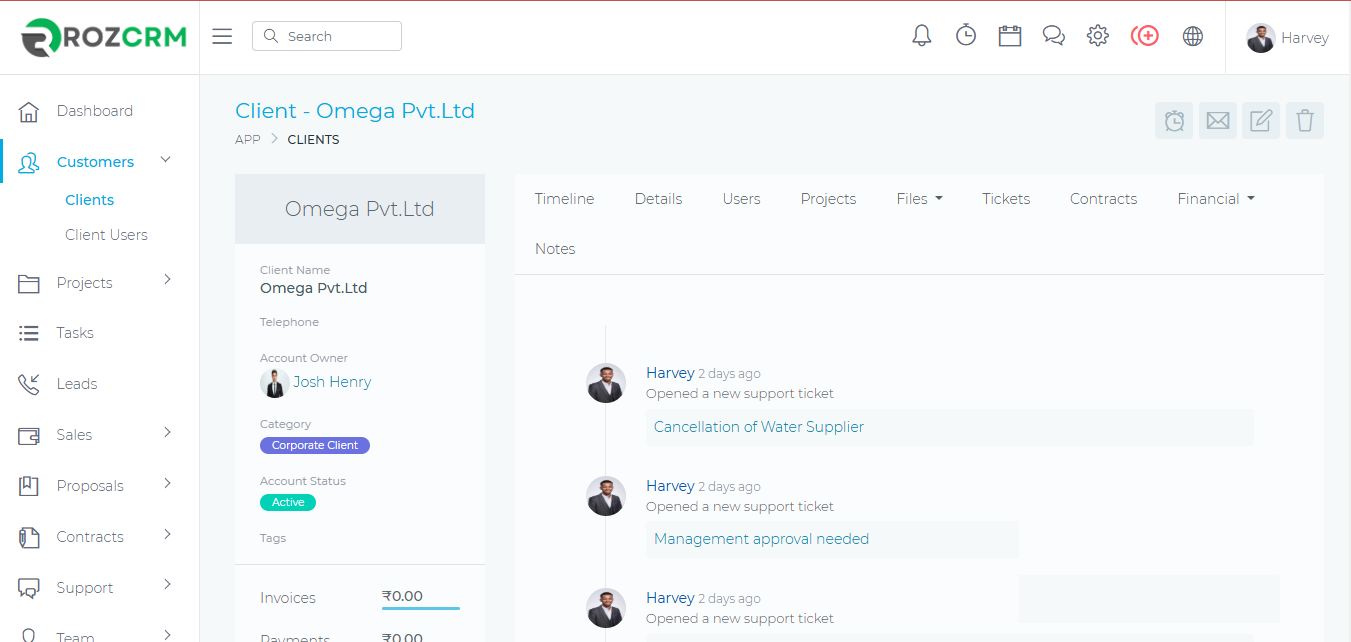
Task: Open the chat messages icon
Action: point(1054,36)
